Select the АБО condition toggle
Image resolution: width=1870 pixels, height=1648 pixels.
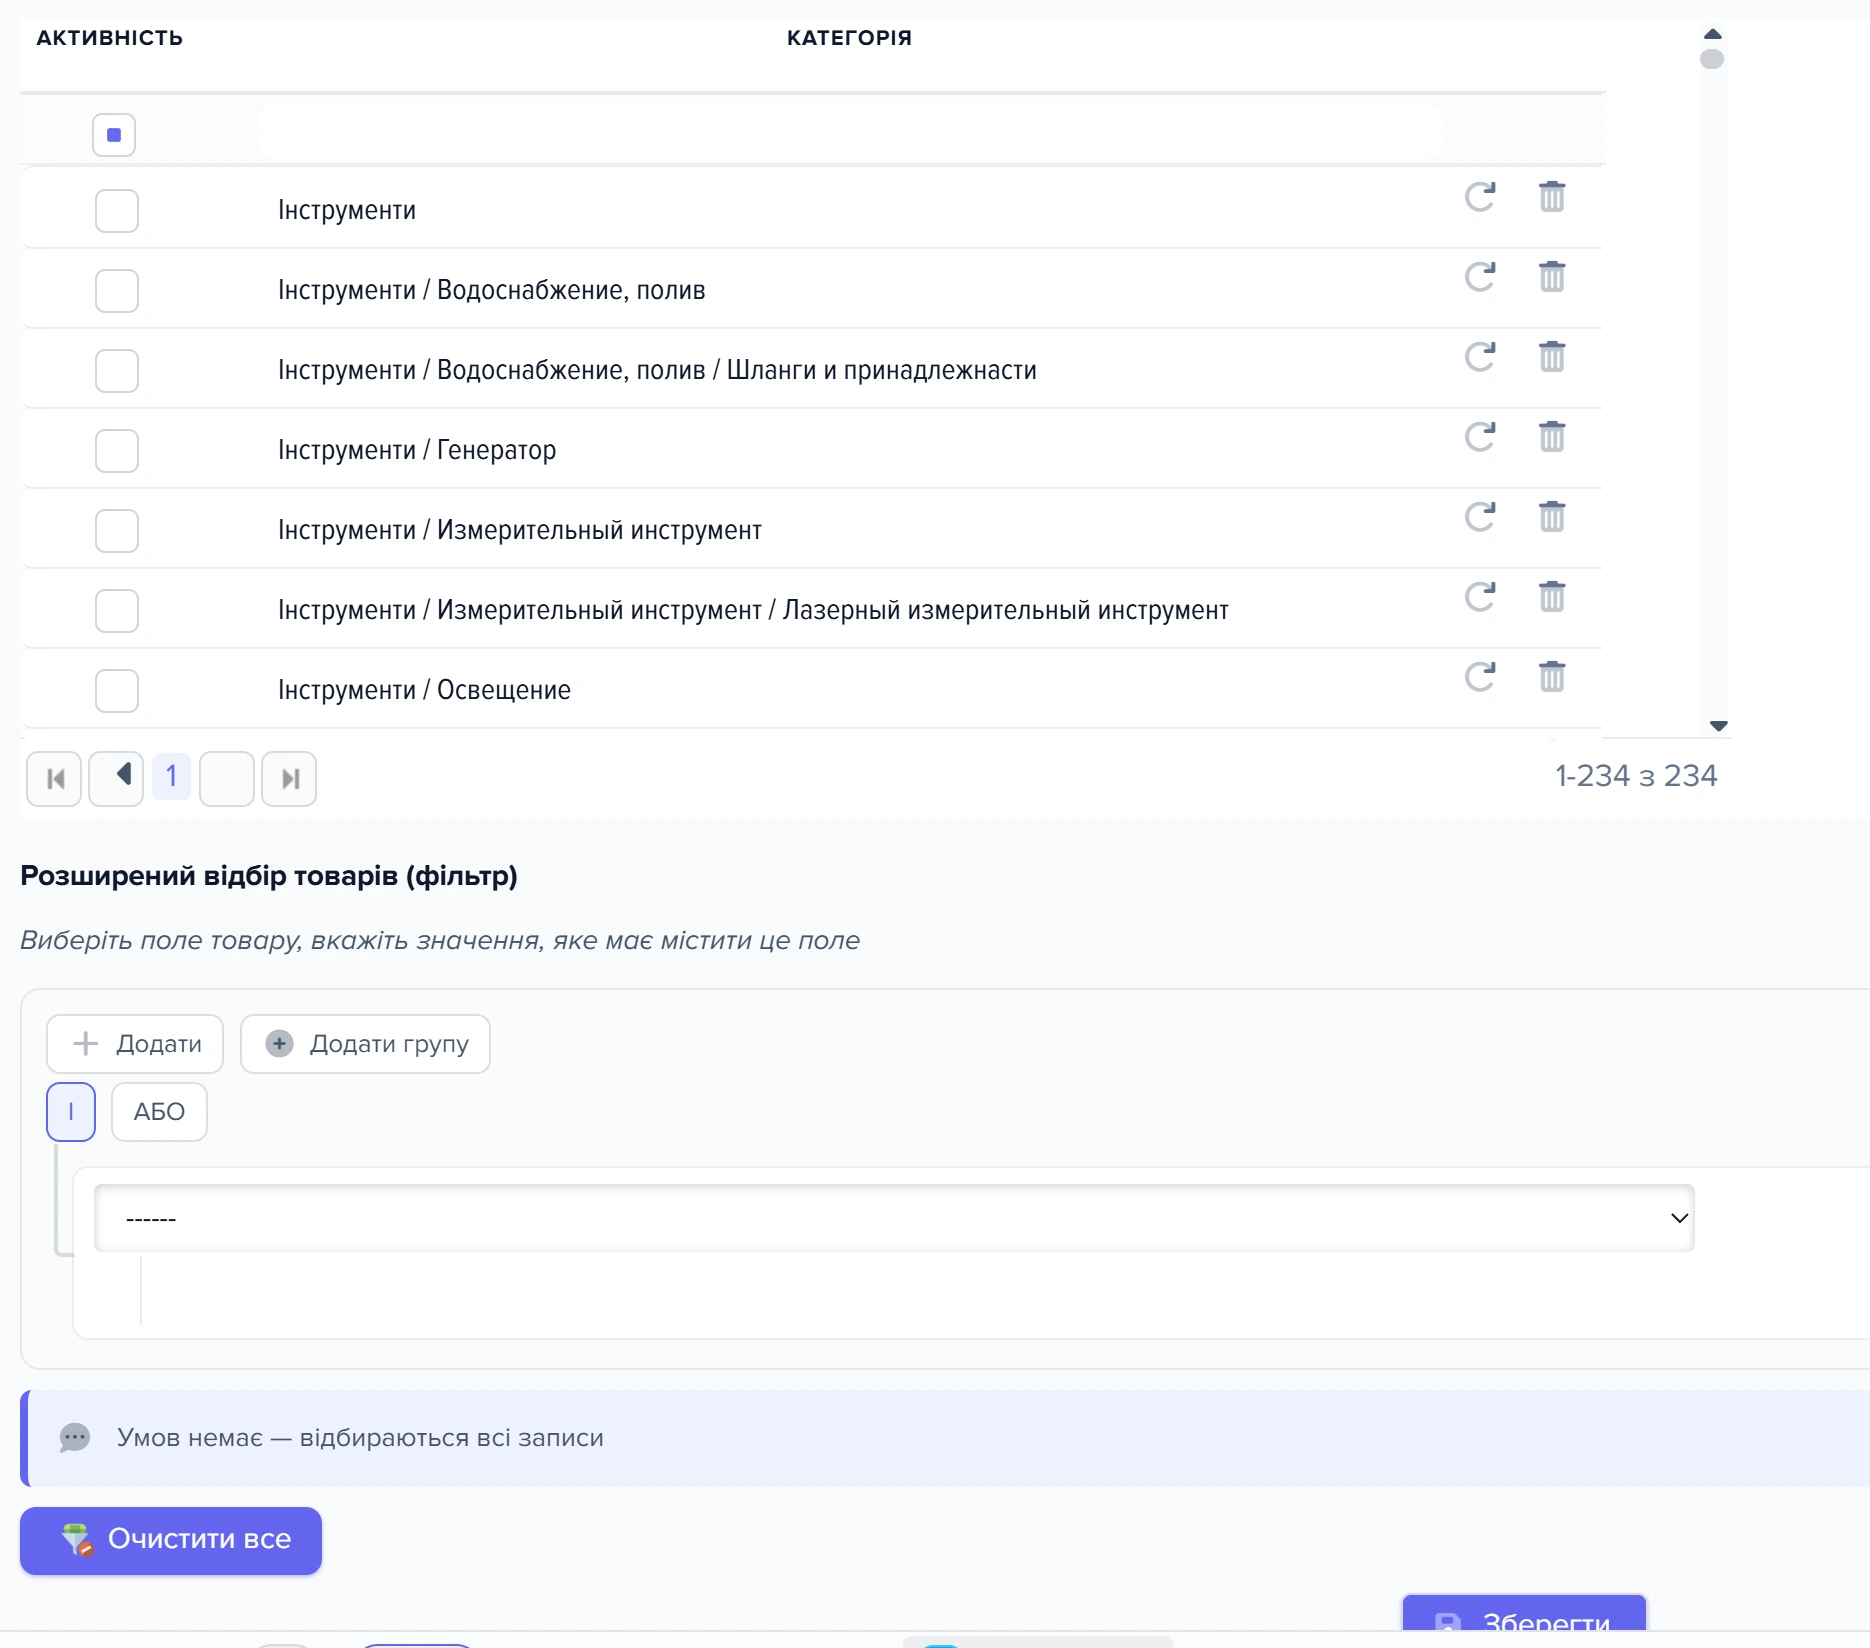(x=159, y=1112)
